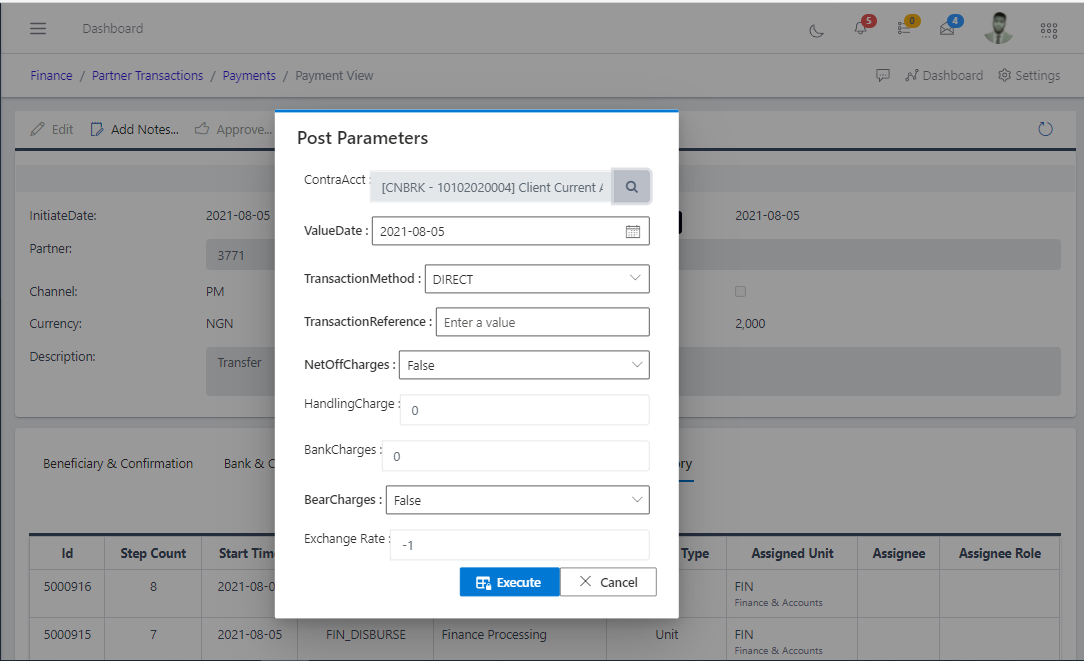Click the comment bubble icon near Dashboard
This screenshot has width=1084, height=661.
pyautogui.click(x=883, y=75)
